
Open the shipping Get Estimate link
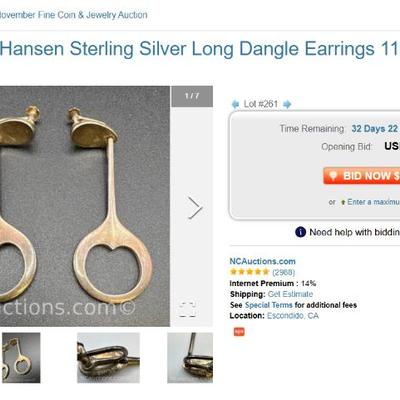coord(290,294)
